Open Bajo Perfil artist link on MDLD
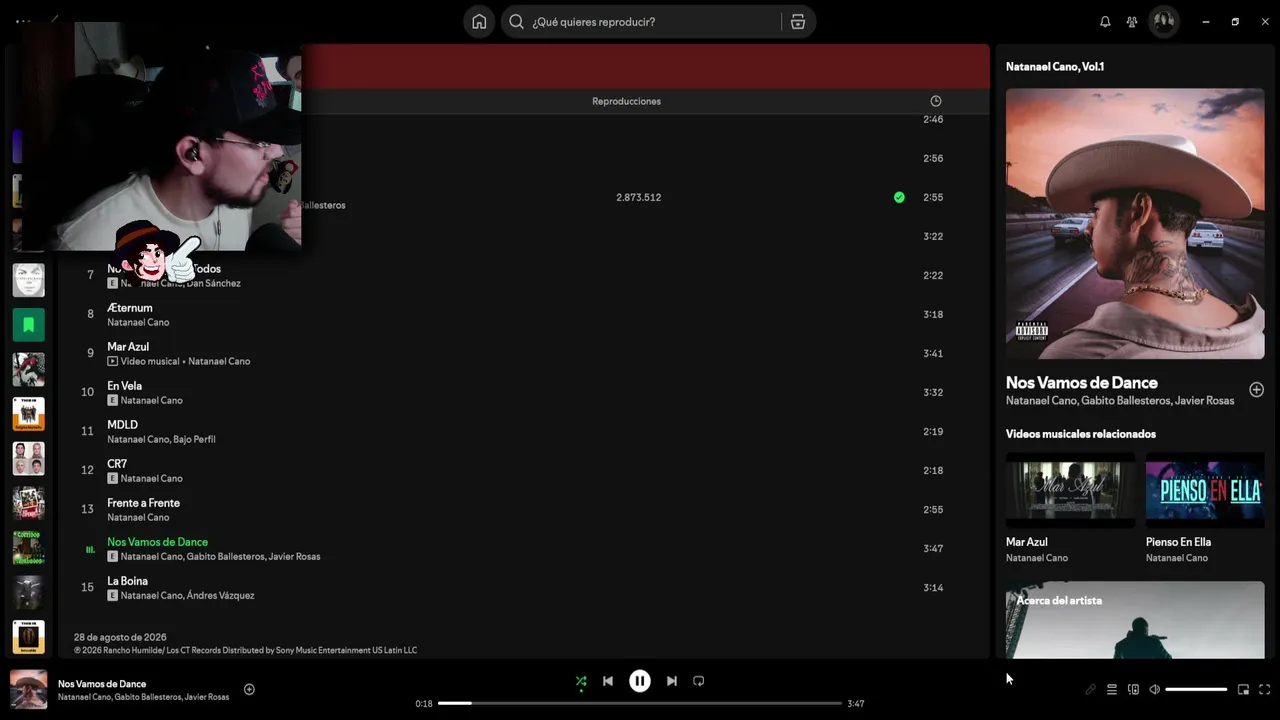The image size is (1280, 720). pos(193,439)
